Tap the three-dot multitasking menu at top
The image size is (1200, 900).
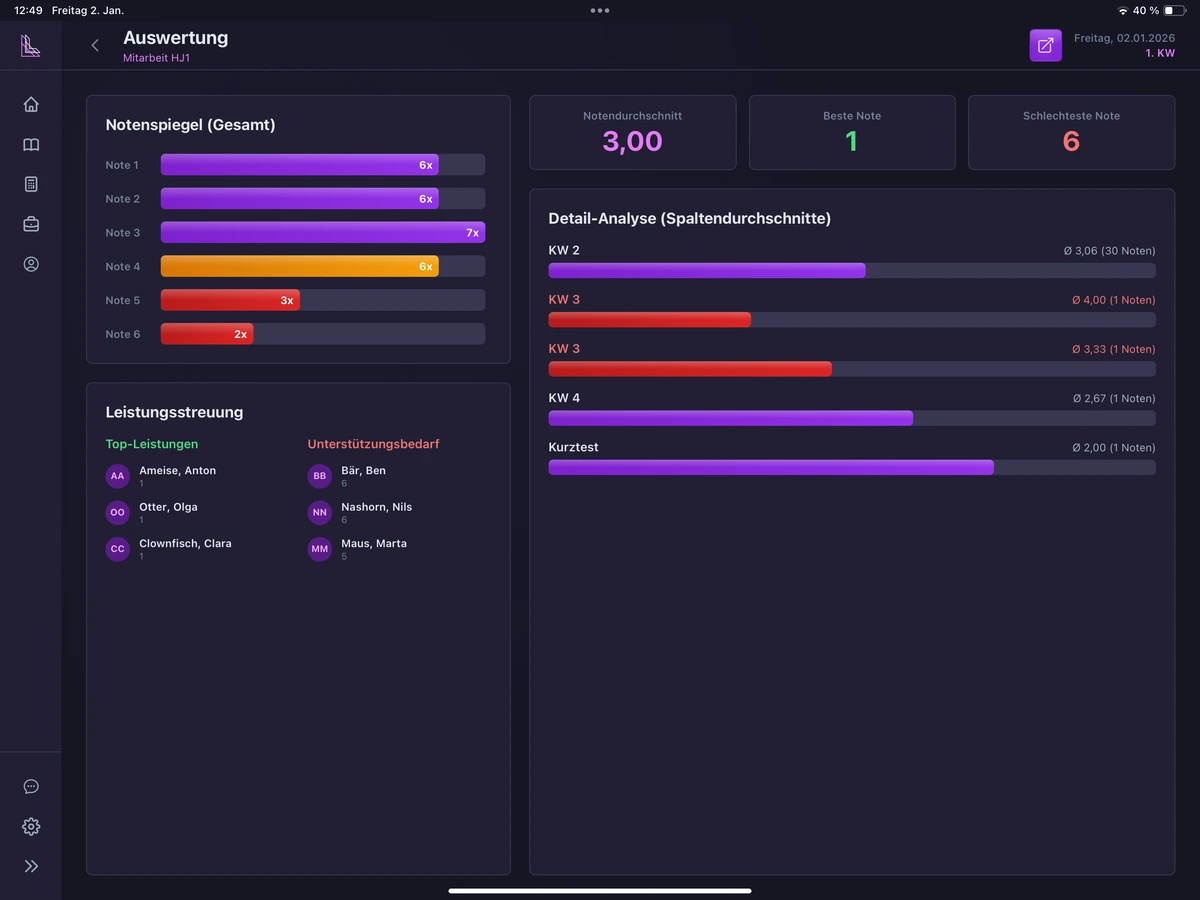point(600,10)
